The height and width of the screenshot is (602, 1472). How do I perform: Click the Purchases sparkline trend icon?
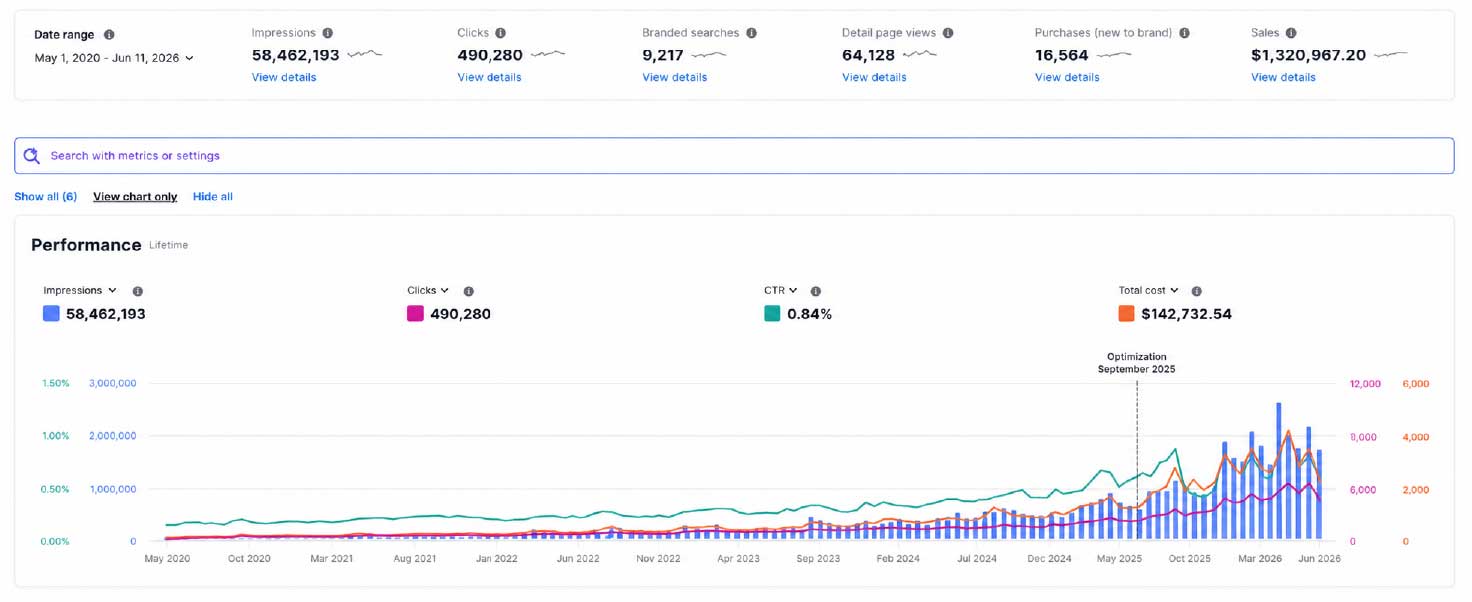(x=1113, y=54)
